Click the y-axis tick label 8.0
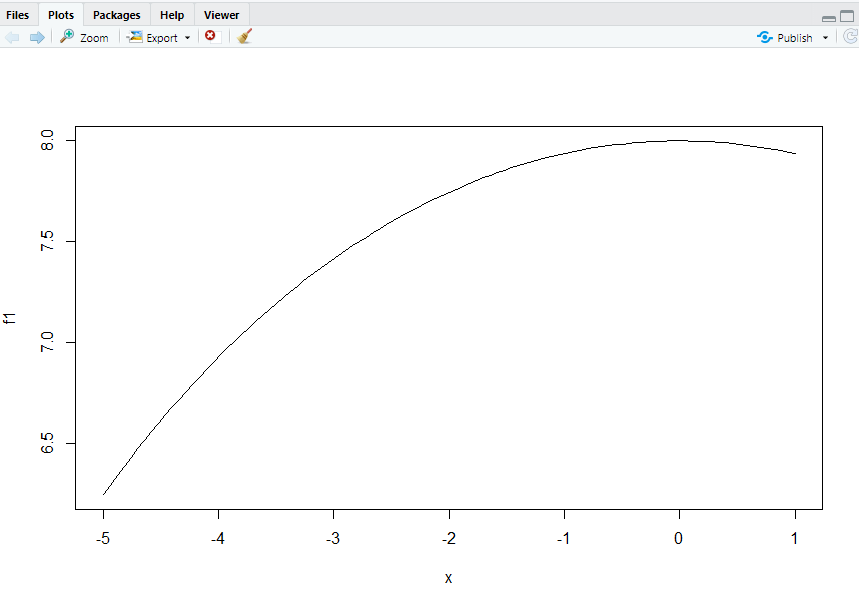The width and height of the screenshot is (859, 595). (47, 140)
